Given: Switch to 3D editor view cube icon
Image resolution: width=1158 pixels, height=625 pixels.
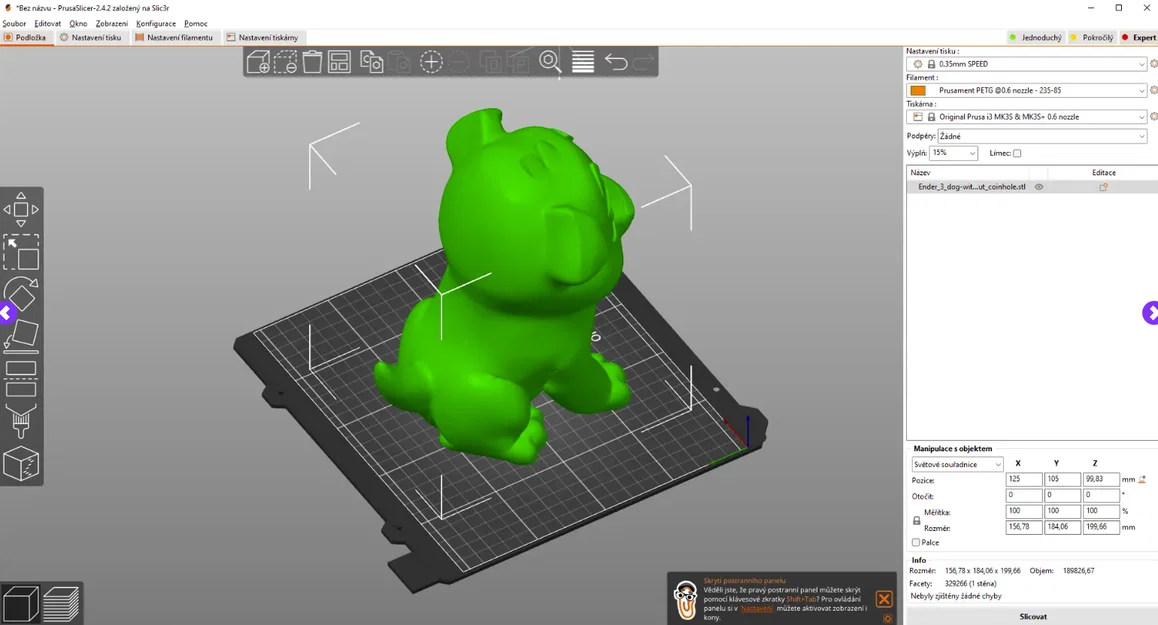Looking at the screenshot, I should click(20, 604).
